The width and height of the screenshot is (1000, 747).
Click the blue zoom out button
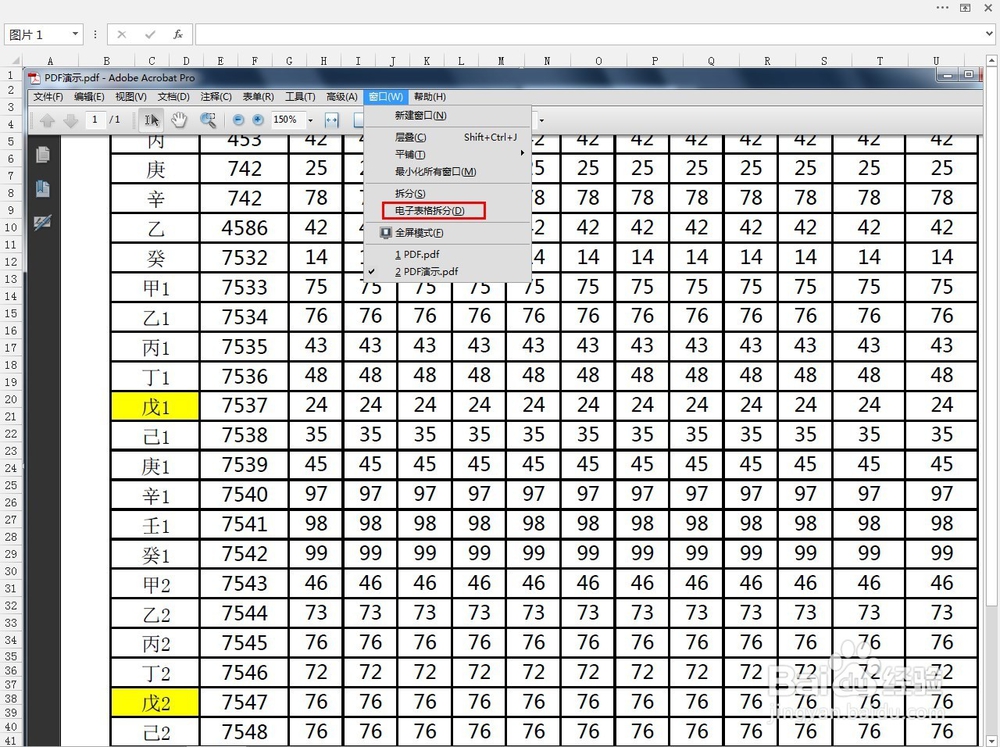tap(238, 120)
